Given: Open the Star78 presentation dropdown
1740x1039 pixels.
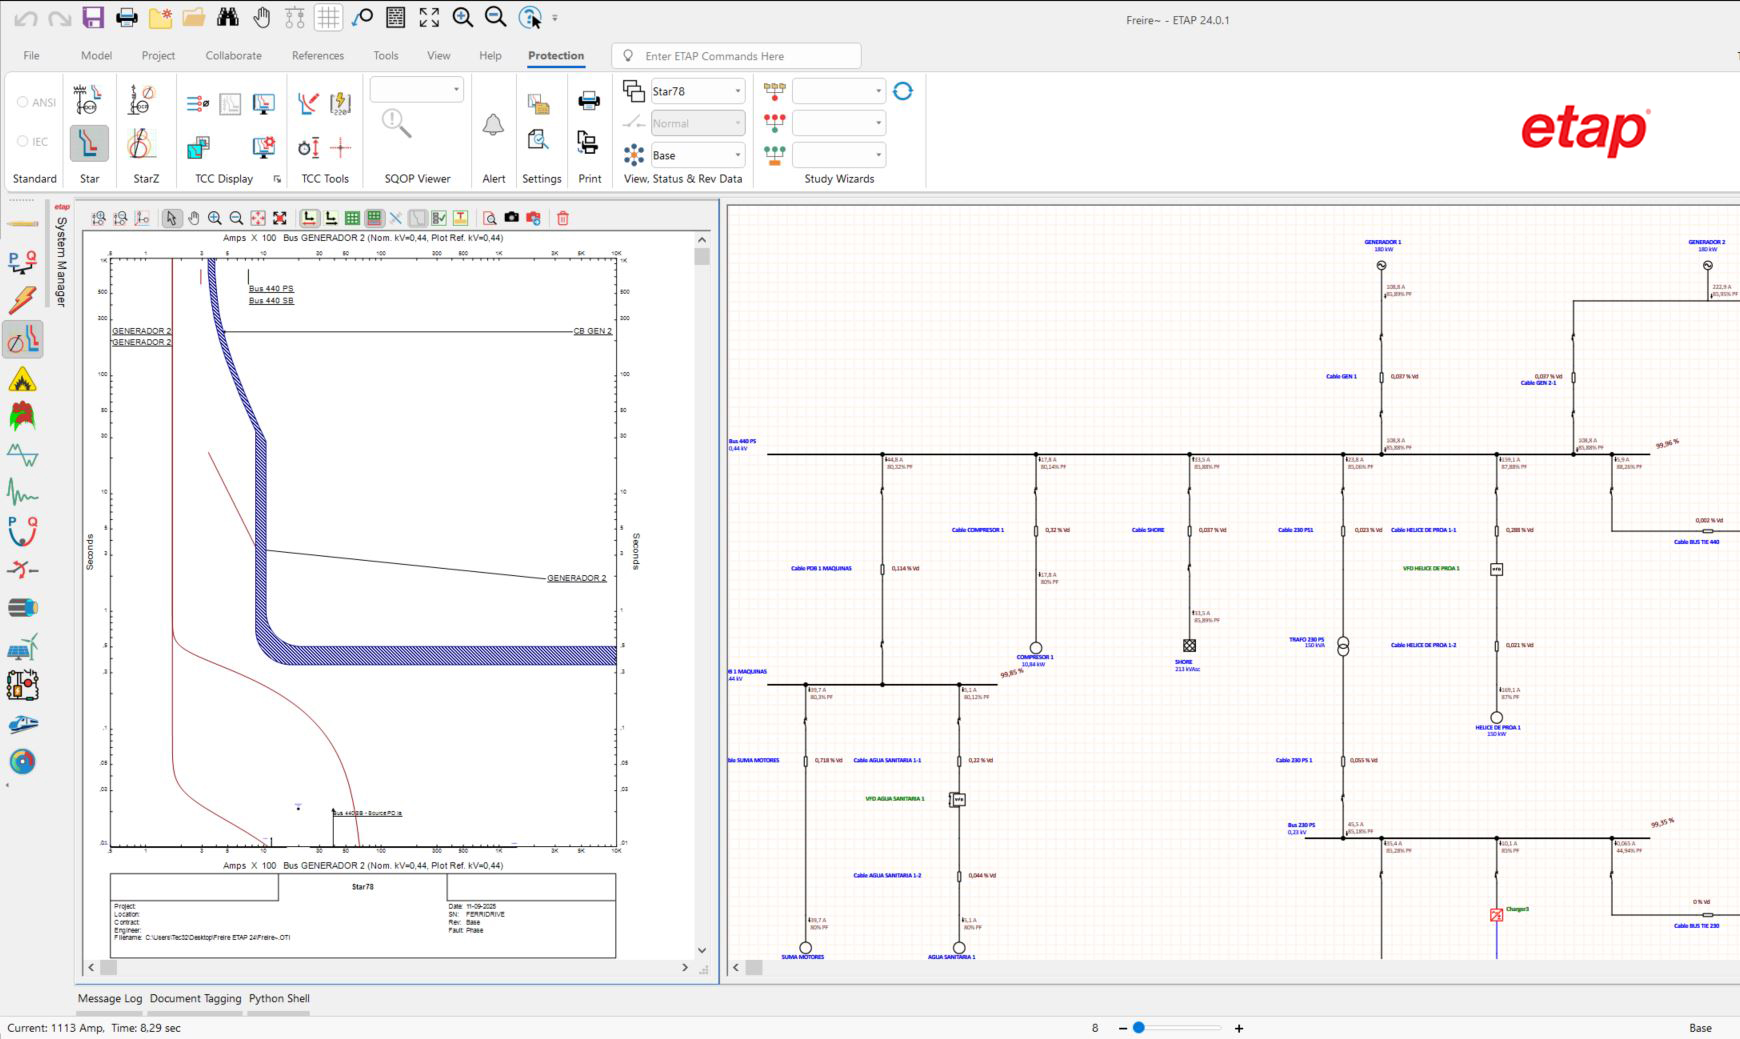Looking at the screenshot, I should (698, 91).
